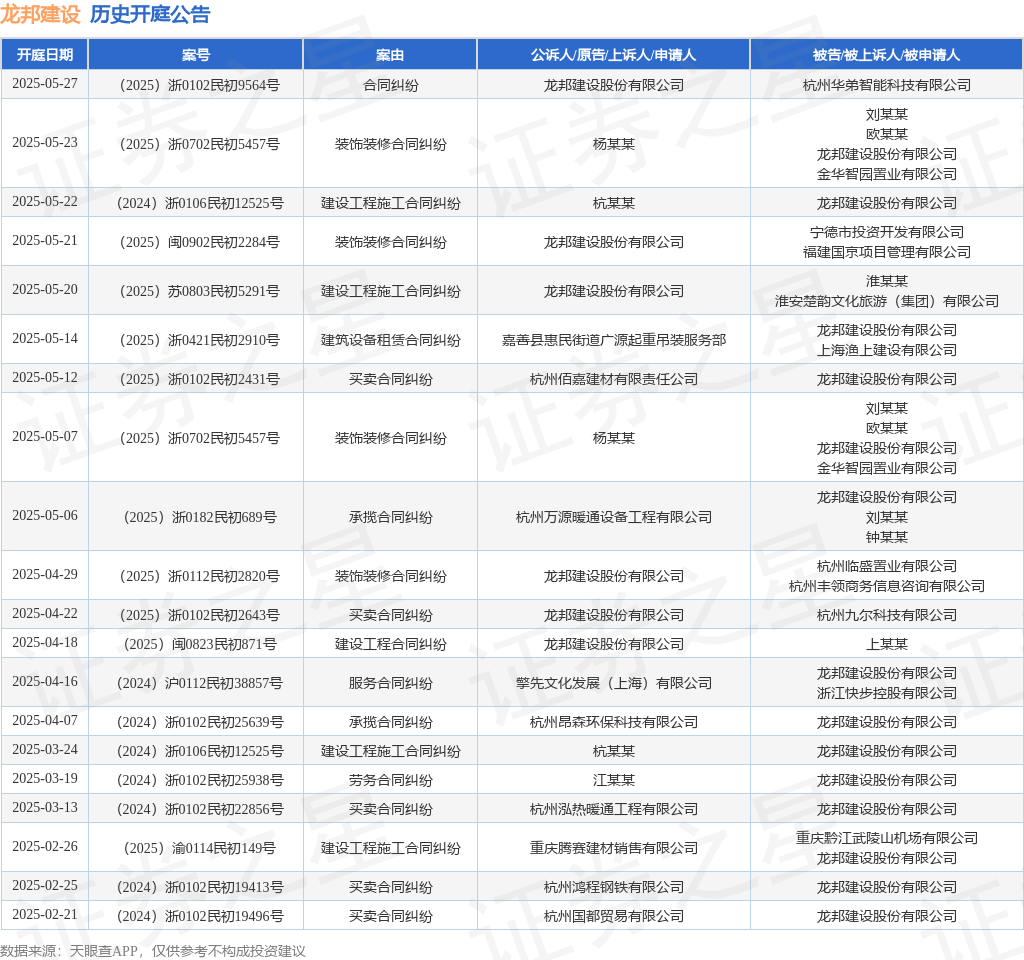Click the date cell 2025-05-12
Viewport: 1024px width, 960px height.
(44, 378)
